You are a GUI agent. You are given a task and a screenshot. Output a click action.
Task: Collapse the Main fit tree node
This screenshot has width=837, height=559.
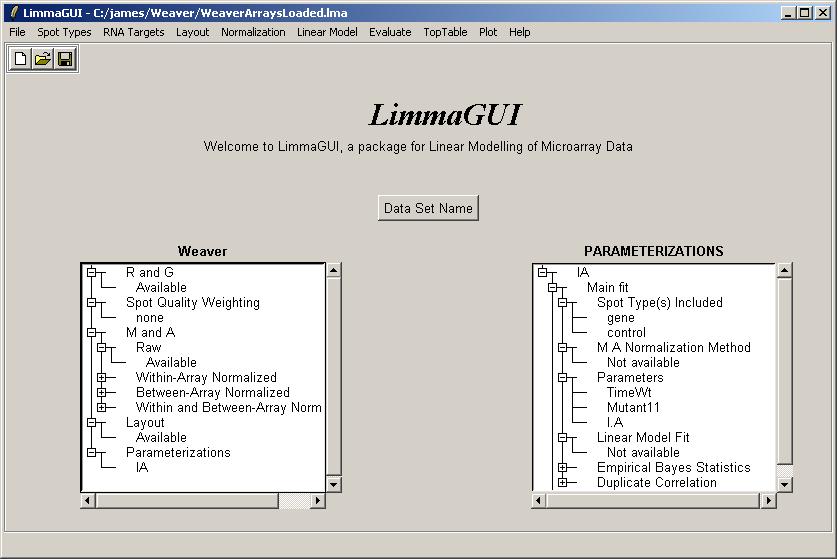tap(553, 288)
